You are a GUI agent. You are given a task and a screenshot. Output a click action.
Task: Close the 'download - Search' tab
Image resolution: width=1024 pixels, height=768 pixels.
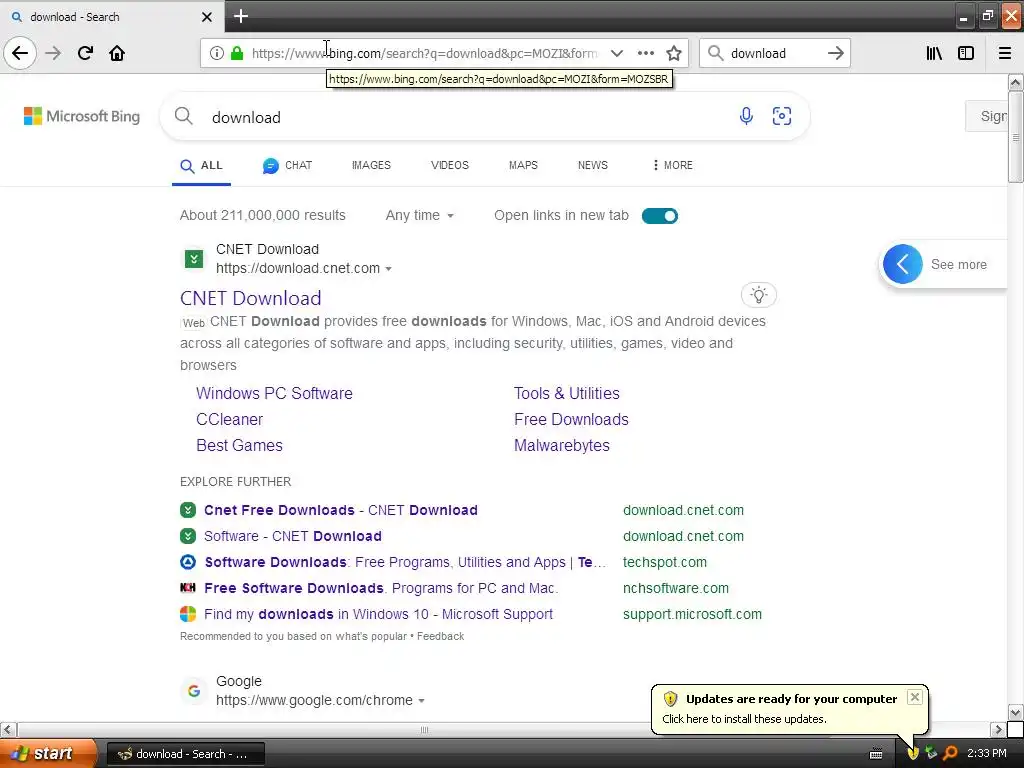click(206, 17)
